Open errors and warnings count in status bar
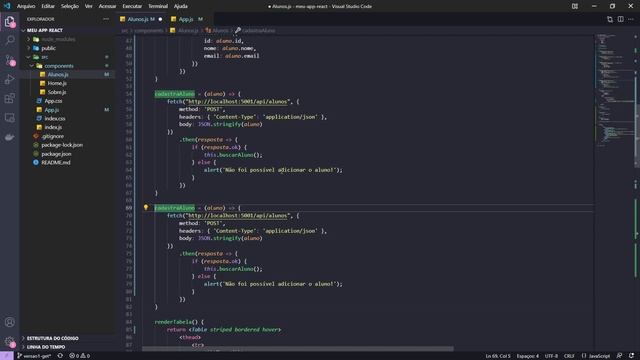Screen dimensions: 640x360 (79, 356)
